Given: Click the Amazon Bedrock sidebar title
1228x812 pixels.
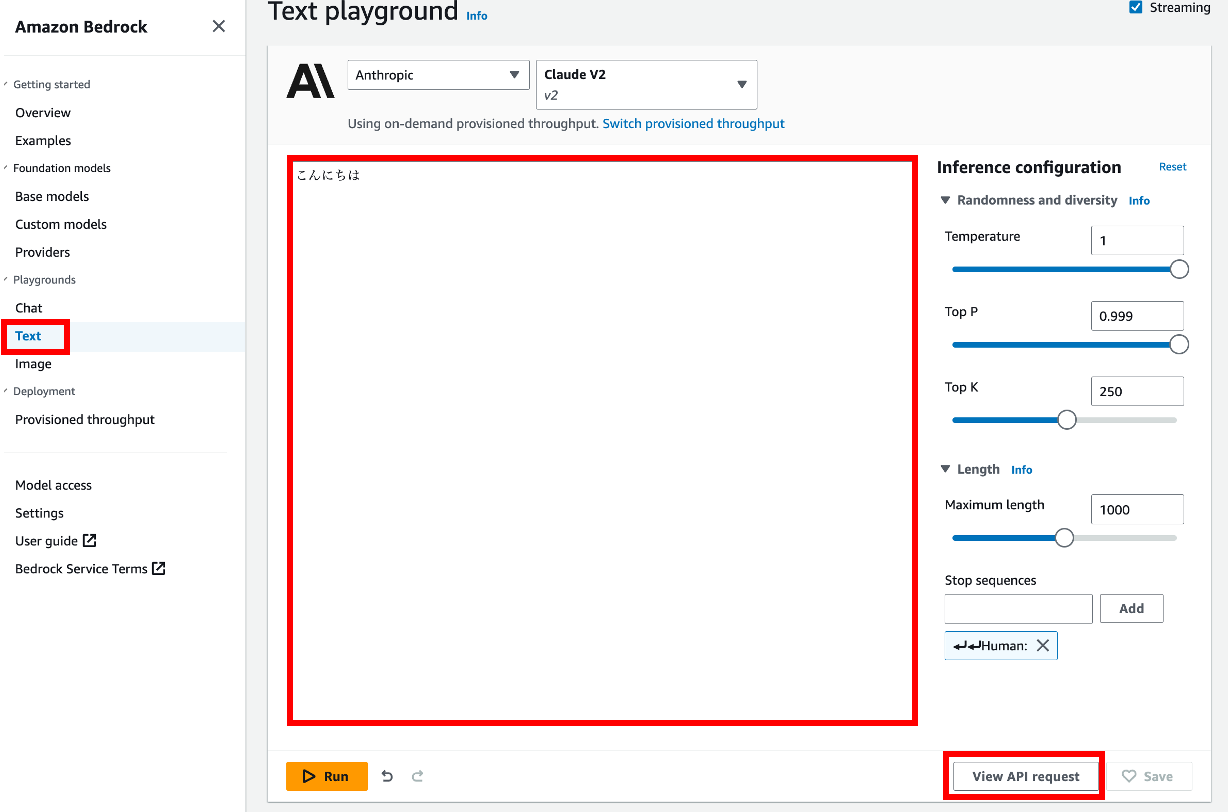Looking at the screenshot, I should click(x=81, y=27).
